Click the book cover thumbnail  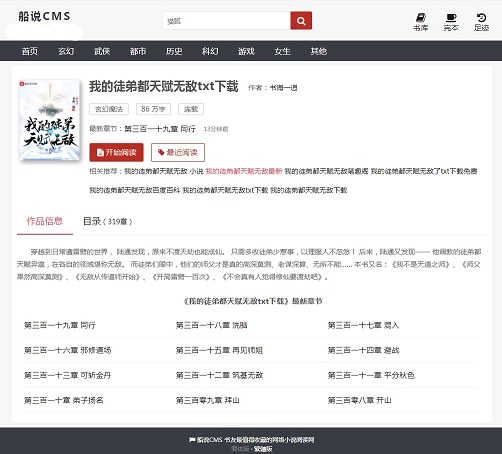click(x=49, y=120)
